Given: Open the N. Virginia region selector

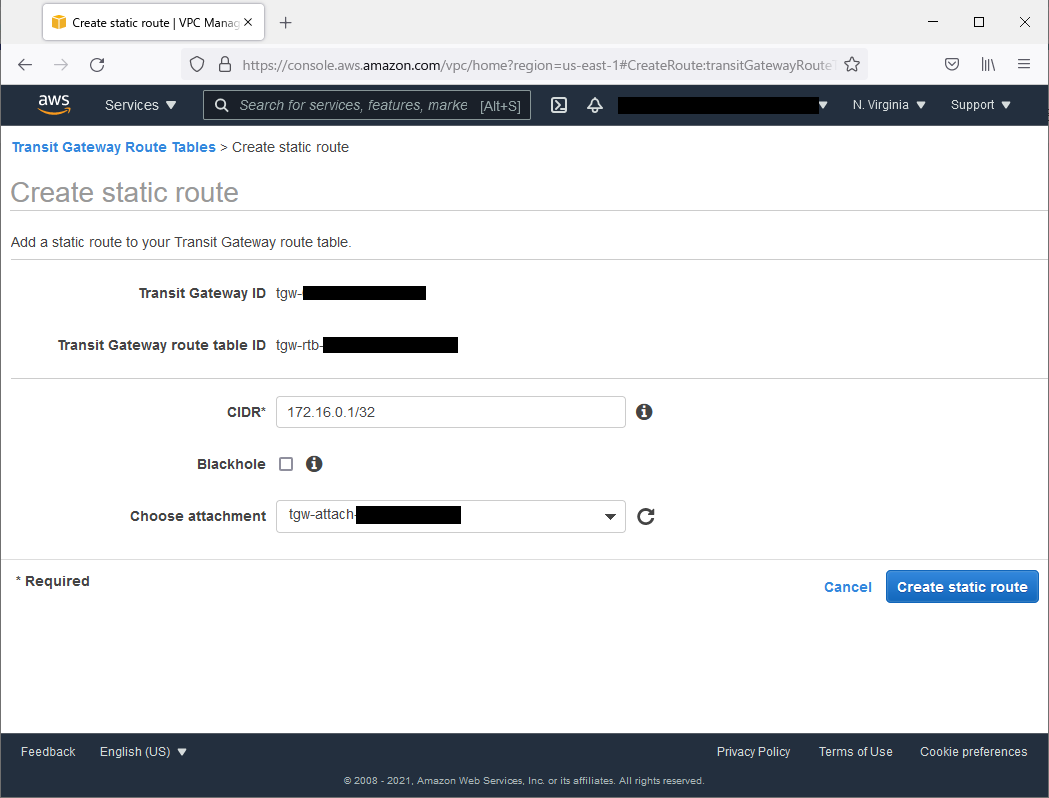Looking at the screenshot, I should pos(889,105).
